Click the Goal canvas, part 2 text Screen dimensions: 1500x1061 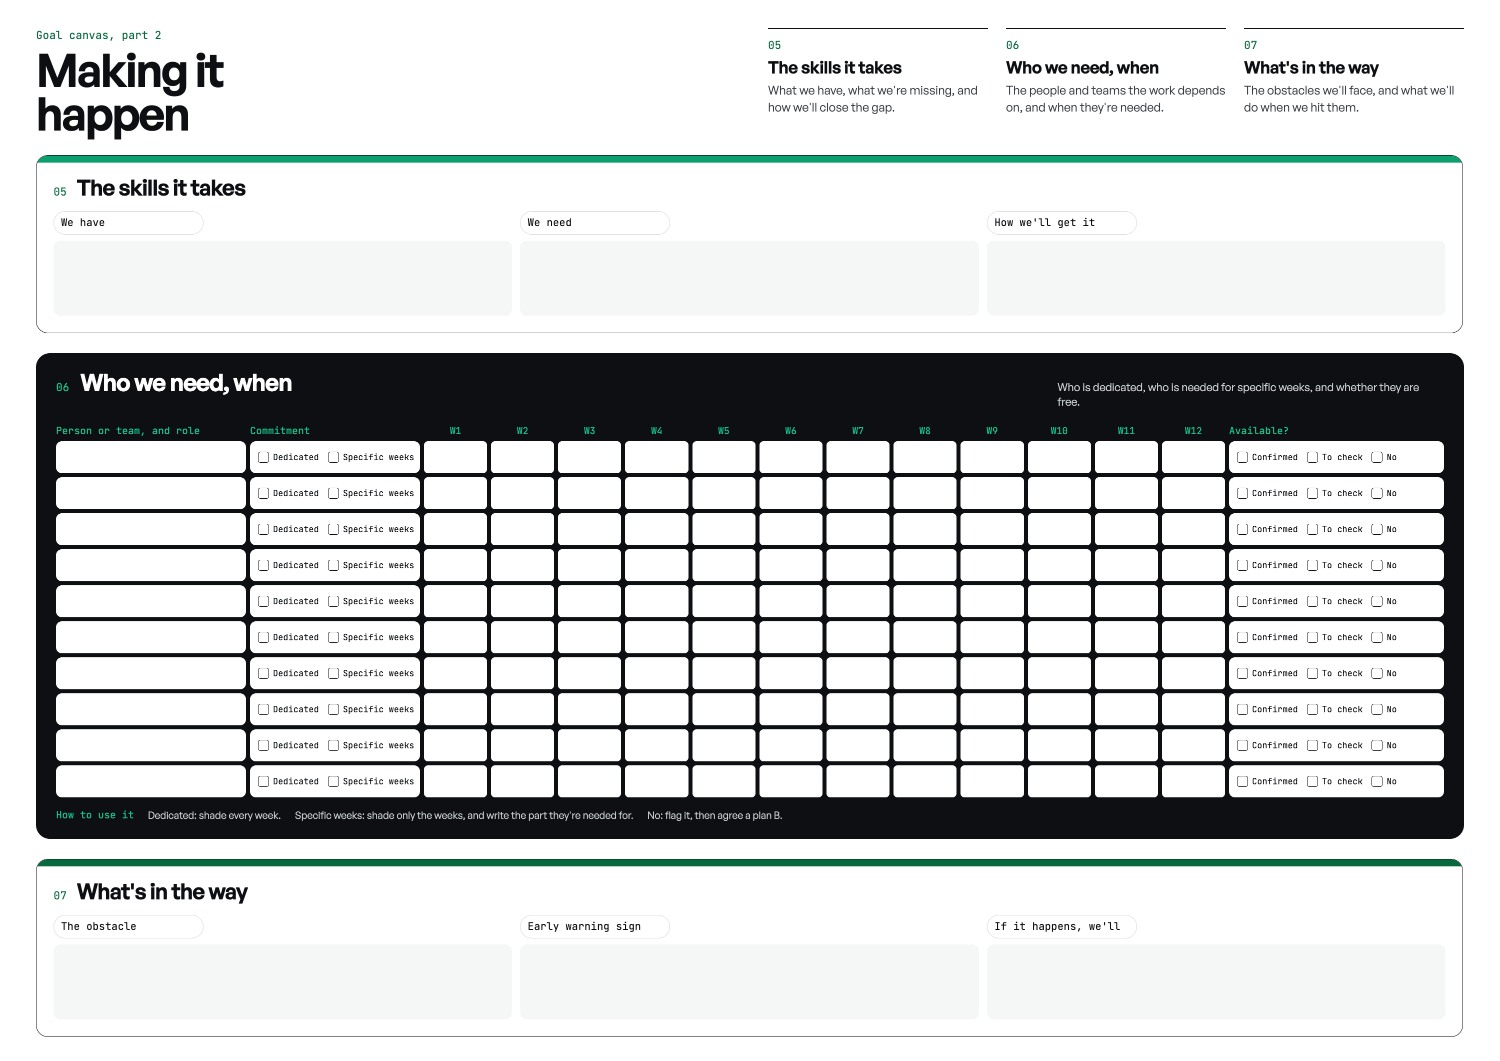[x=99, y=35]
